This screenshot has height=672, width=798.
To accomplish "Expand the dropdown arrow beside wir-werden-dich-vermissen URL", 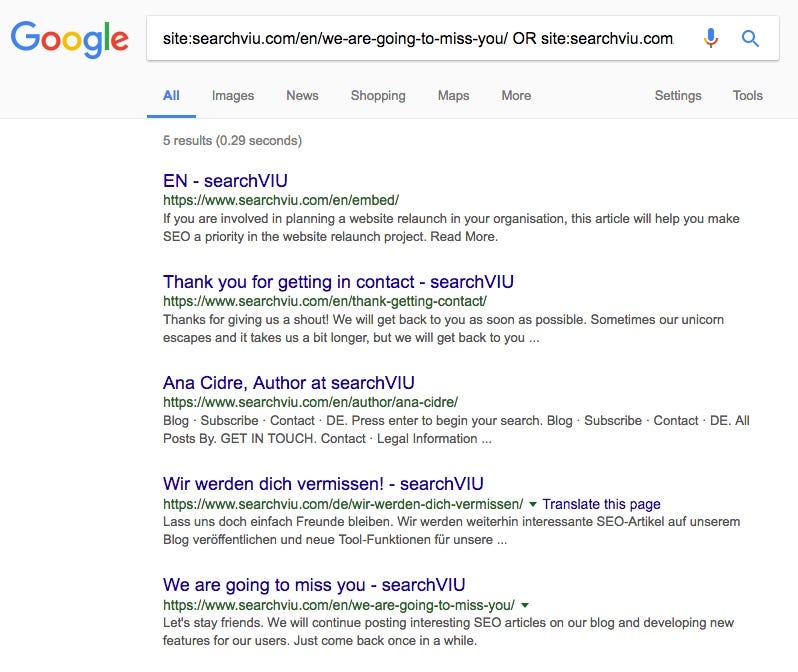I will click(x=533, y=504).
